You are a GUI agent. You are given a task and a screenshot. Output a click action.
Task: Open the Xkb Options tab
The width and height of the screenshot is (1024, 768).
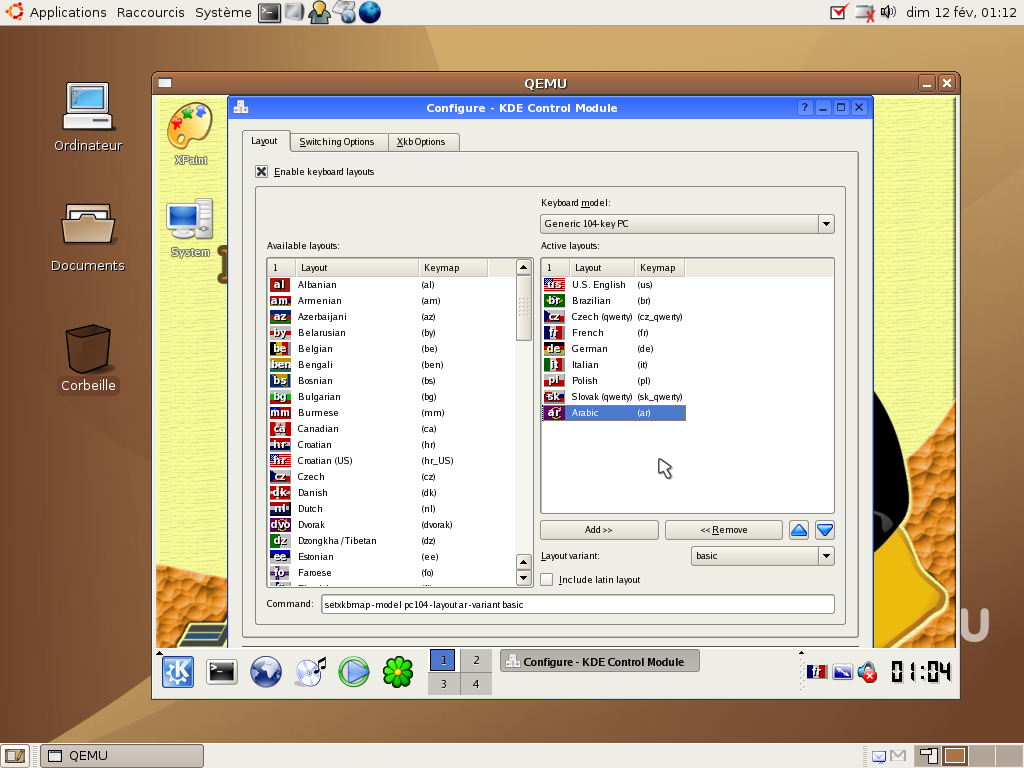[x=421, y=142]
